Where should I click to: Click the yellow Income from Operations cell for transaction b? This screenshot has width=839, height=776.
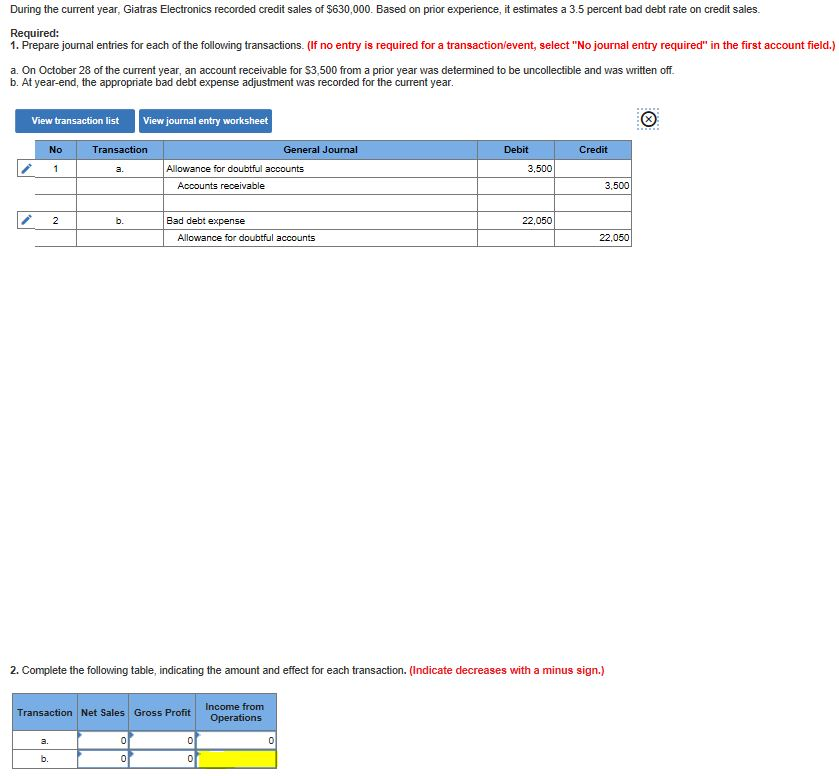click(236, 758)
